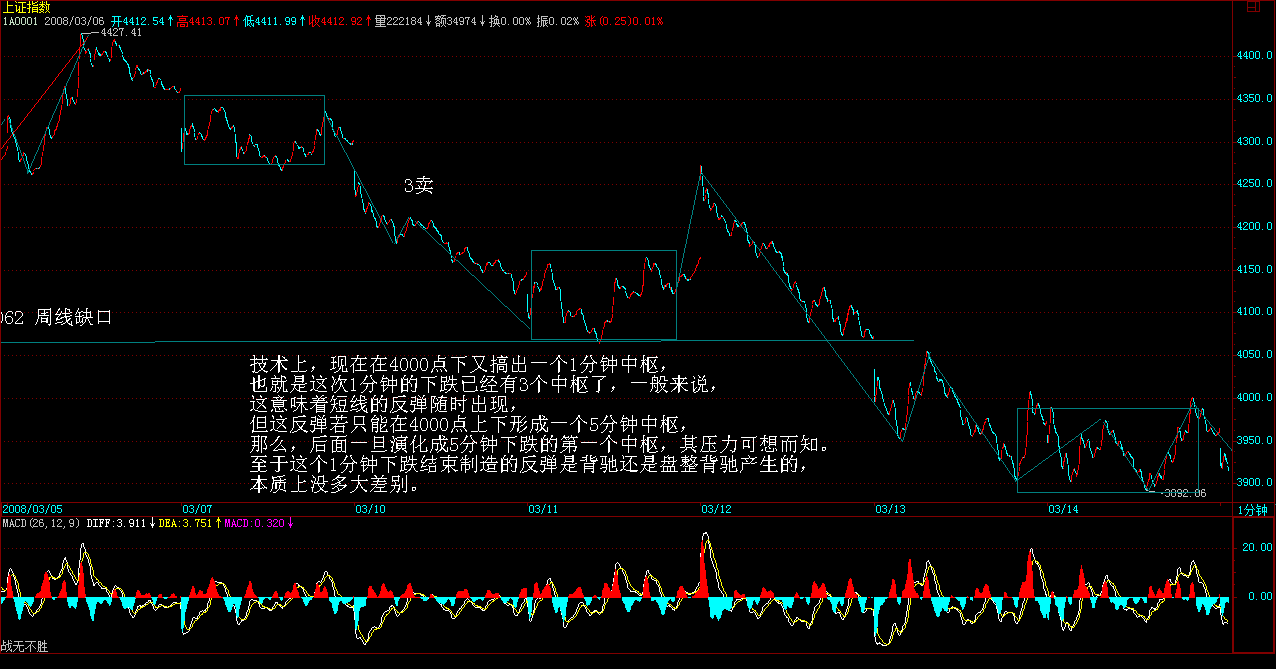
Task: Click the 战无不胜 watermark text
Action: click(24, 647)
